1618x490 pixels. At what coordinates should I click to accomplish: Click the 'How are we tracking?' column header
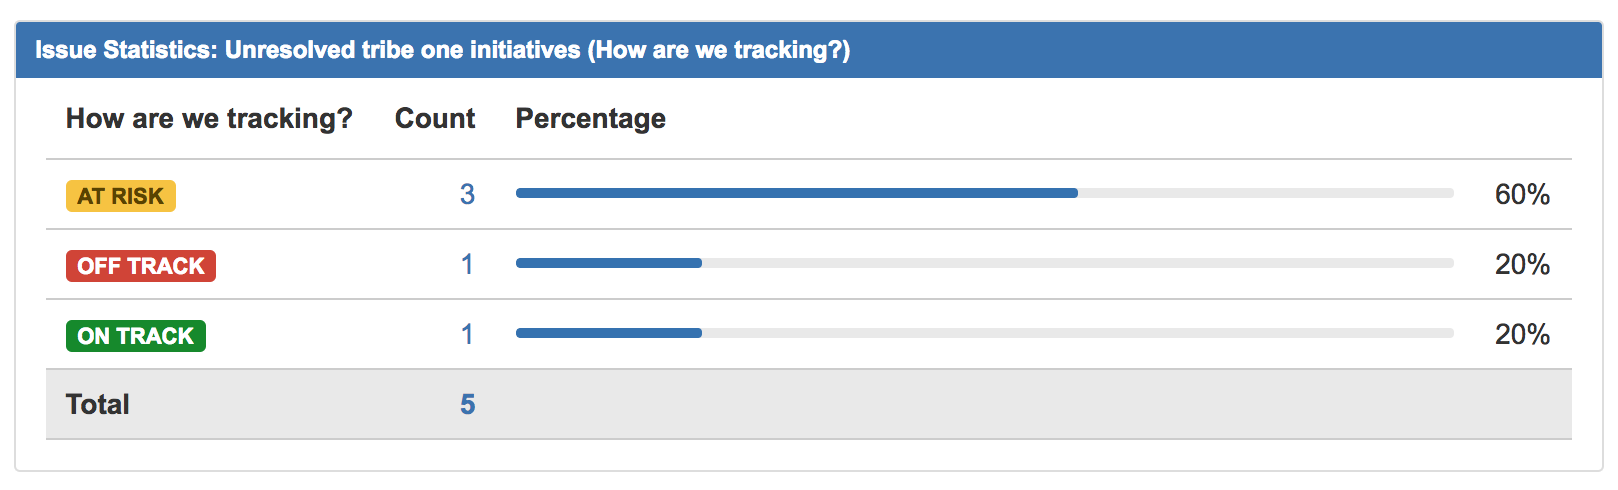pyautogui.click(x=209, y=119)
